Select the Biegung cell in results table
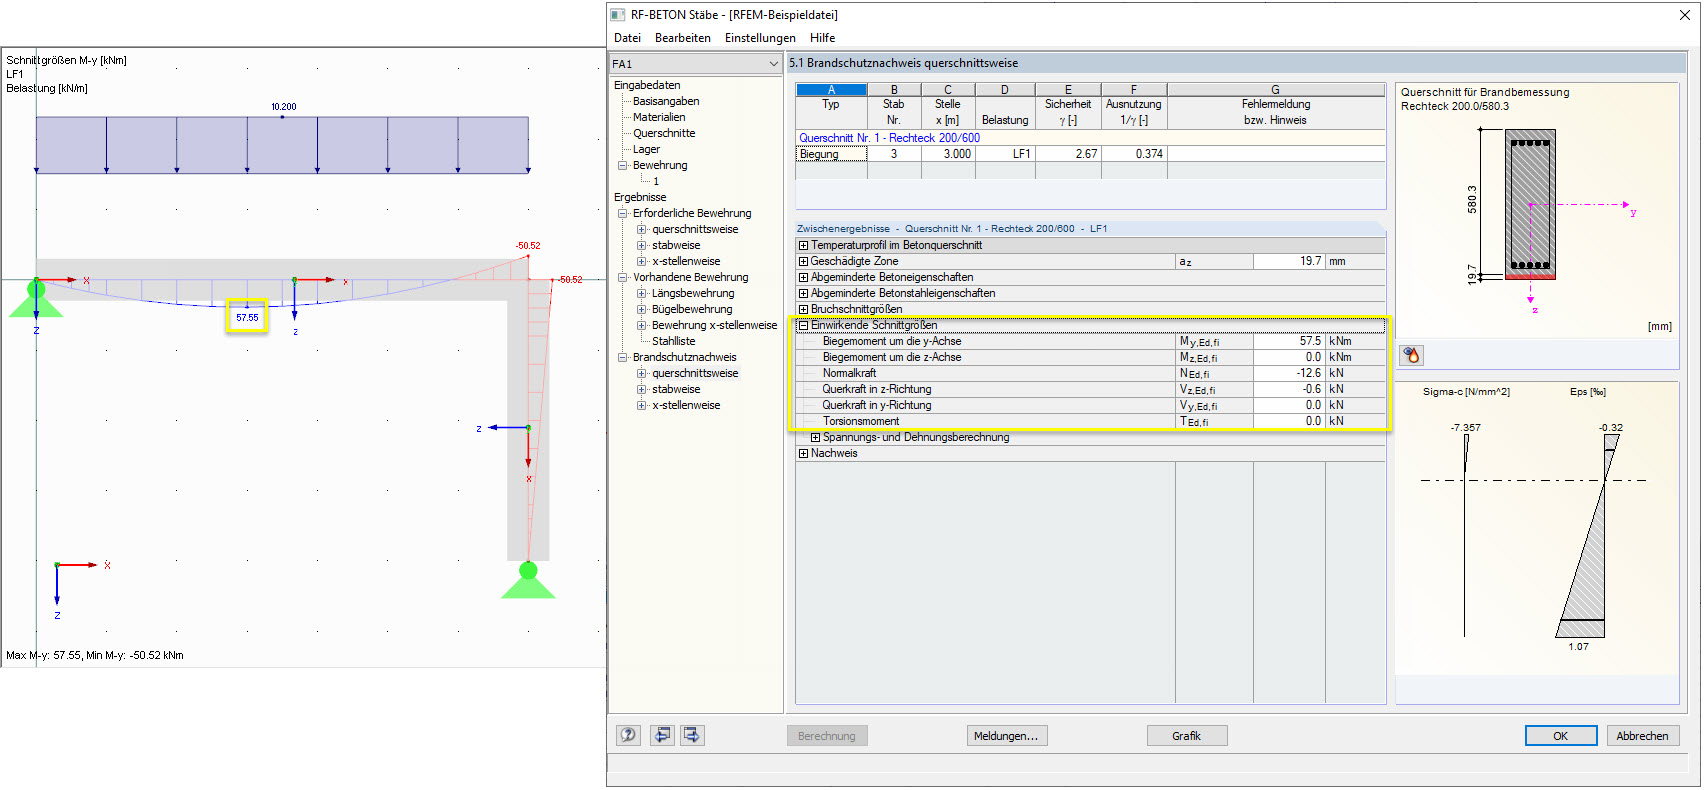The image size is (1704, 790). (831, 154)
